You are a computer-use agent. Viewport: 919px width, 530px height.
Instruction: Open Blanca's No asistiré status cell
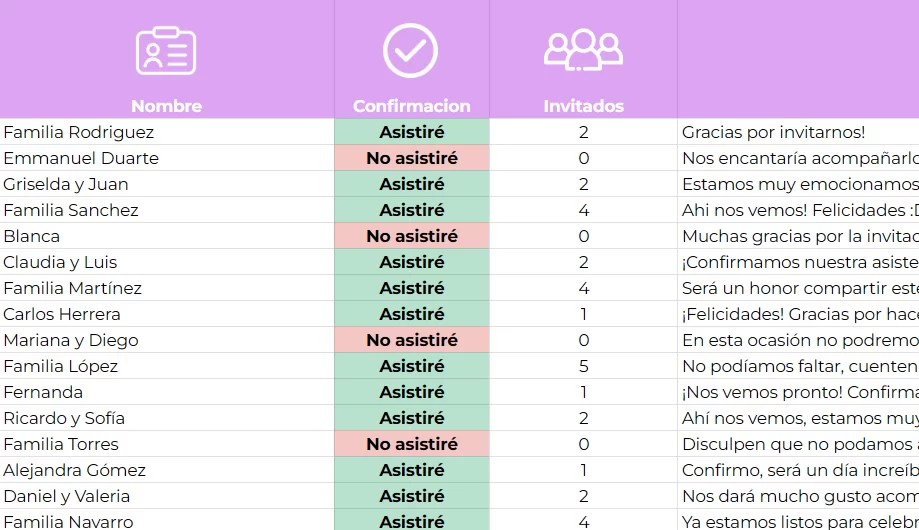point(411,236)
